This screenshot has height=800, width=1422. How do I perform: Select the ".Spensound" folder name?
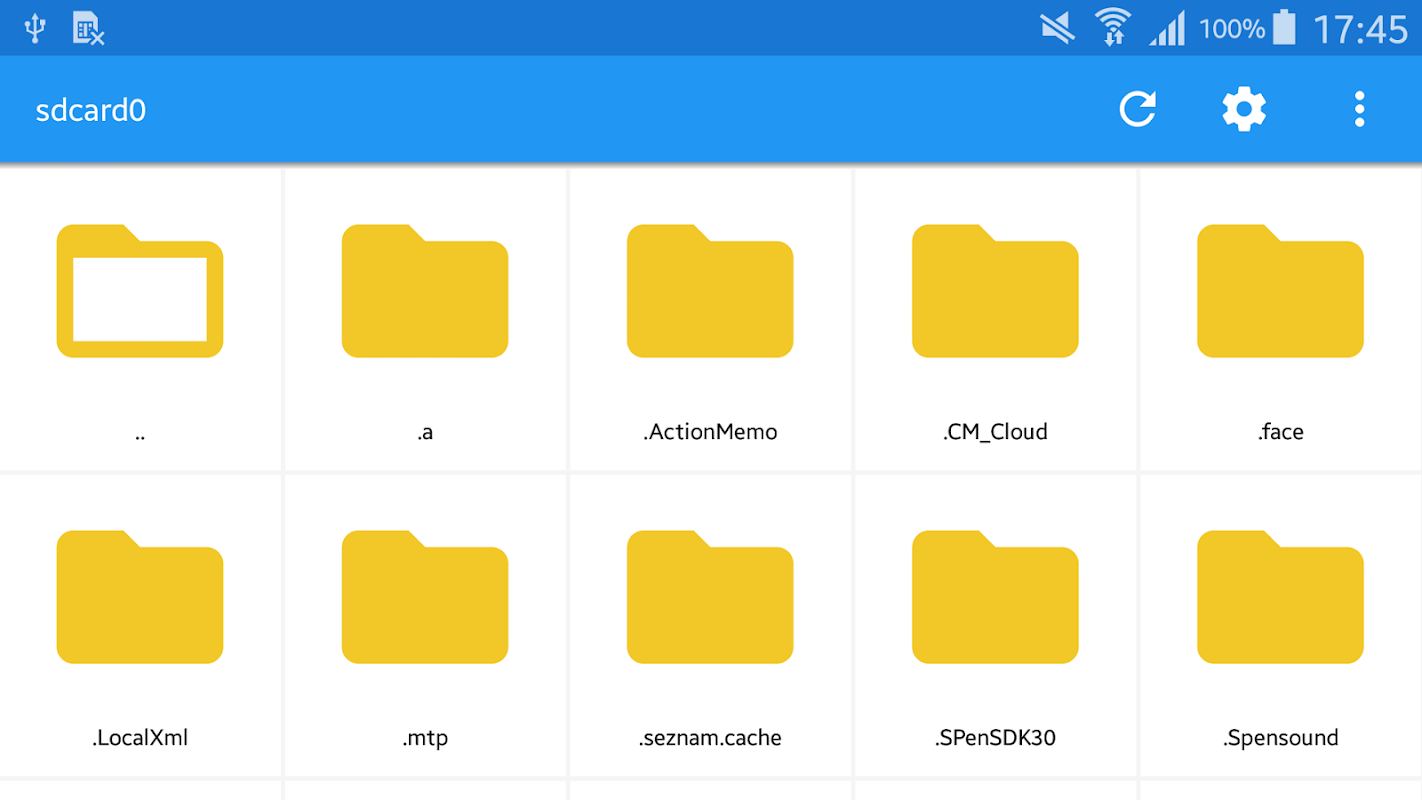click(1280, 739)
